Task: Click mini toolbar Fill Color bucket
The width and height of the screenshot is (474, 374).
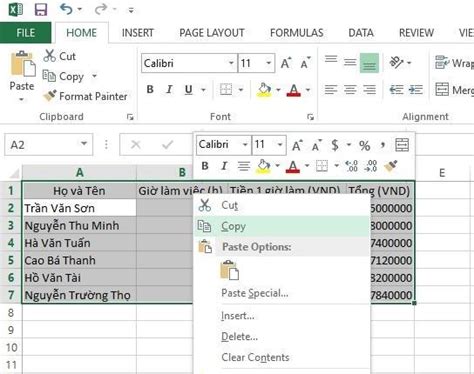Action: (263, 166)
